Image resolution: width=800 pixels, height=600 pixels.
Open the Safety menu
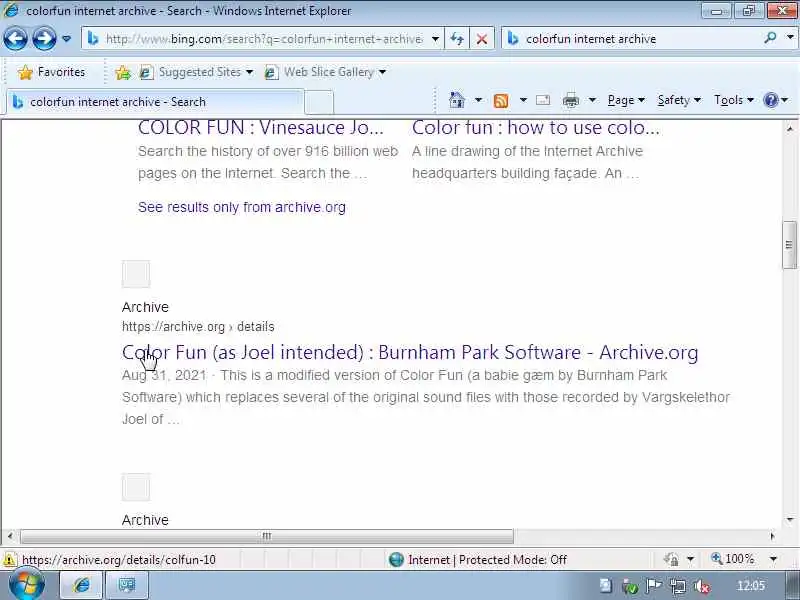coord(679,100)
